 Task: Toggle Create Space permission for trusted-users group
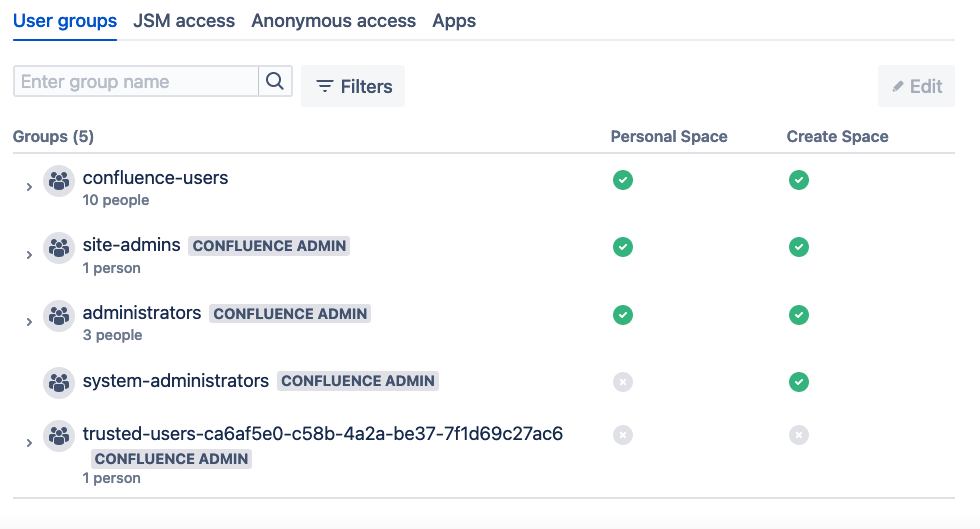(798, 435)
